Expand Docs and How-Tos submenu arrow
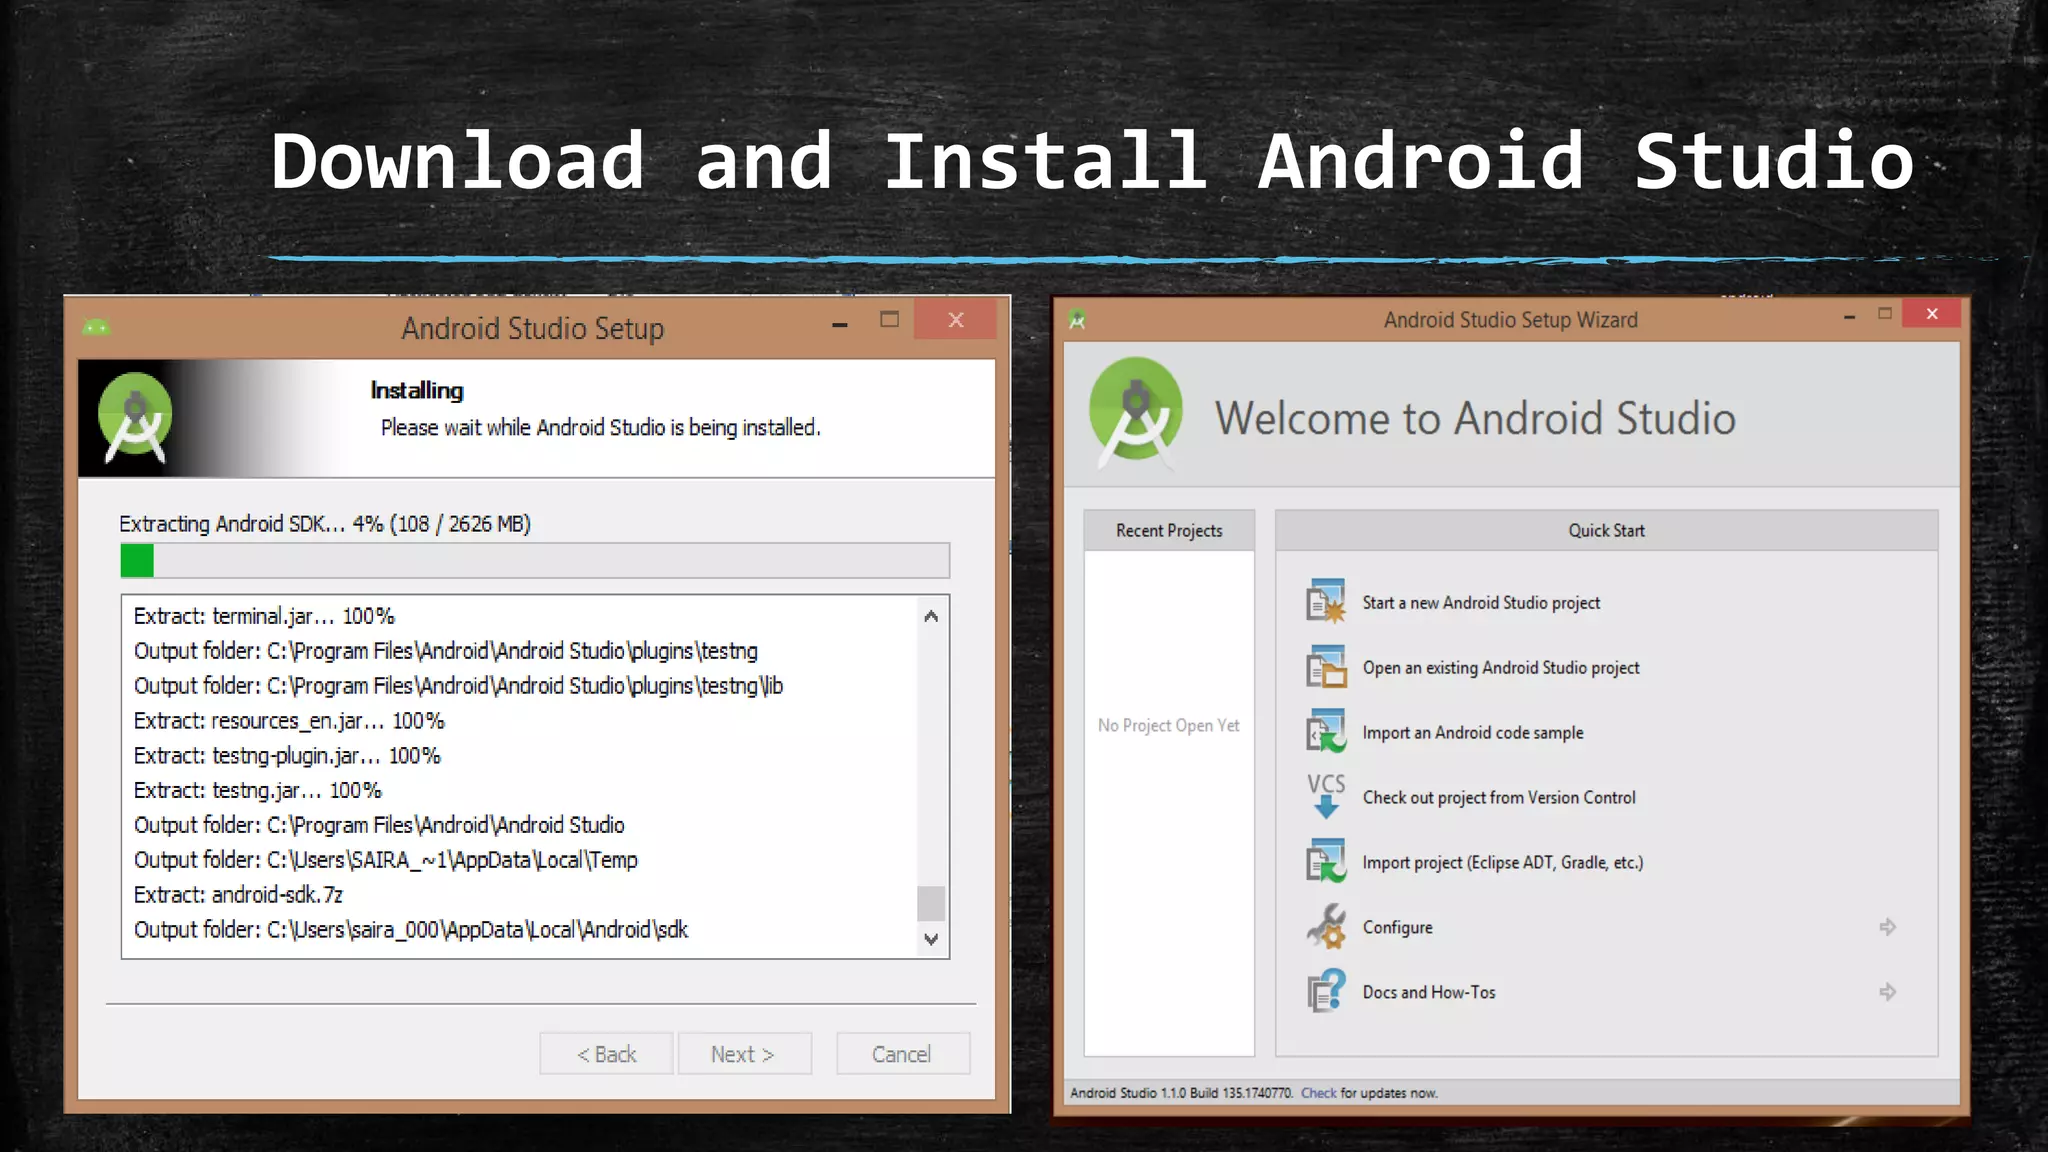The image size is (2048, 1152). (1887, 992)
